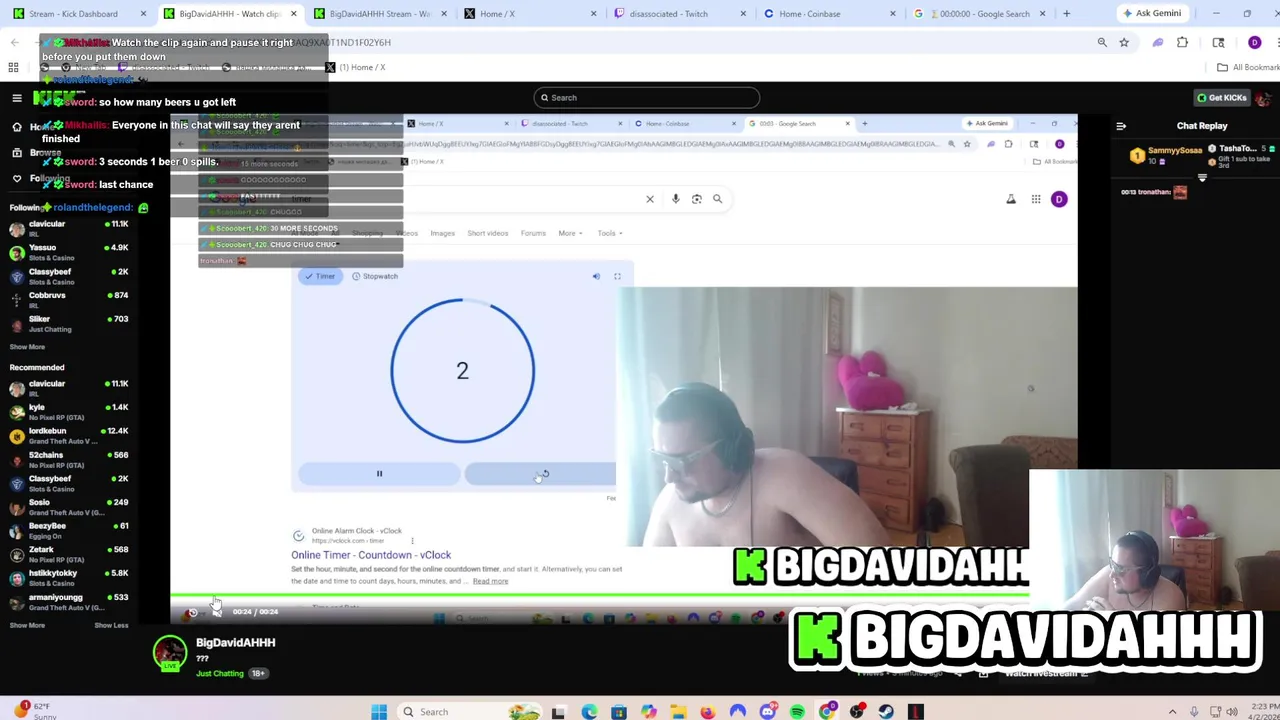1280x720 pixels.
Task: Open Chrome profile avatar D
Action: coord(1254,42)
